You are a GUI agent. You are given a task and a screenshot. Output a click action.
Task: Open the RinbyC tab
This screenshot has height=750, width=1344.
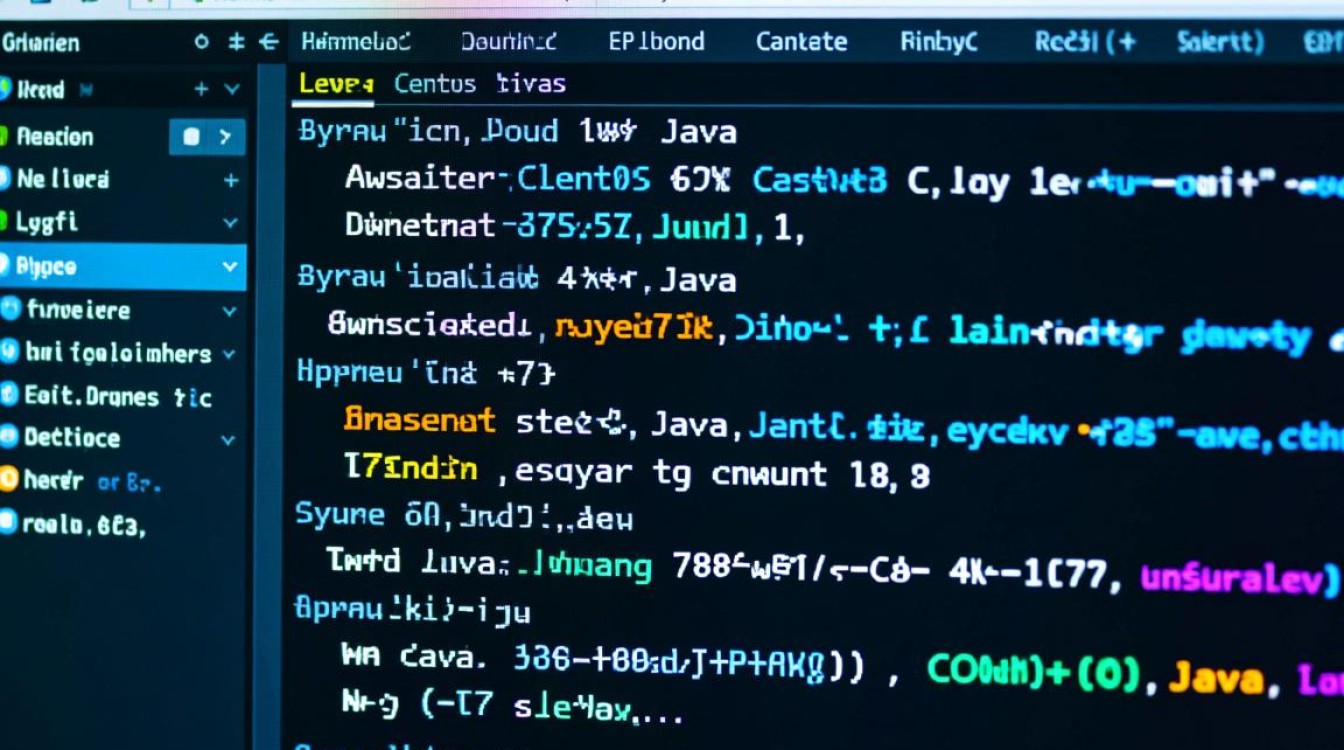tap(938, 42)
